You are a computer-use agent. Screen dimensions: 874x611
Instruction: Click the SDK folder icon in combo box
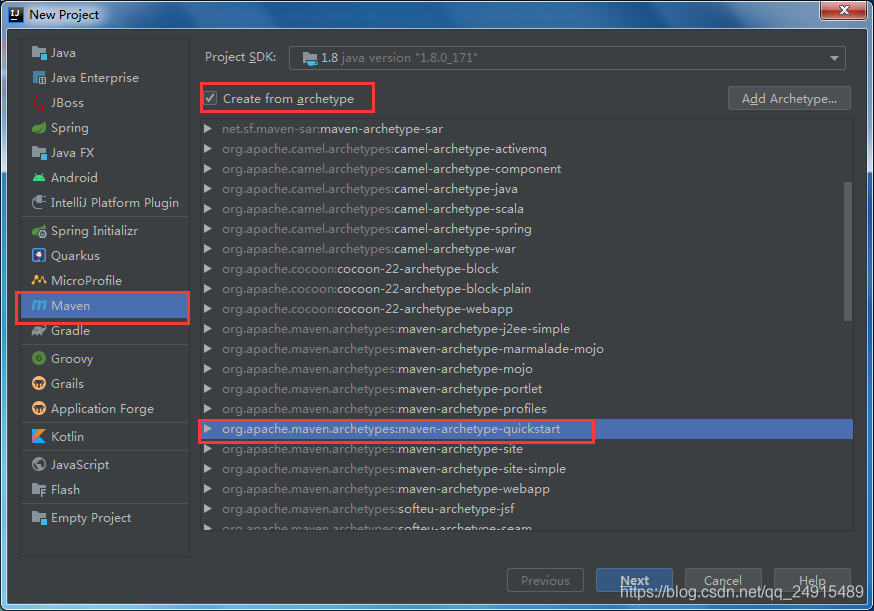click(x=309, y=58)
